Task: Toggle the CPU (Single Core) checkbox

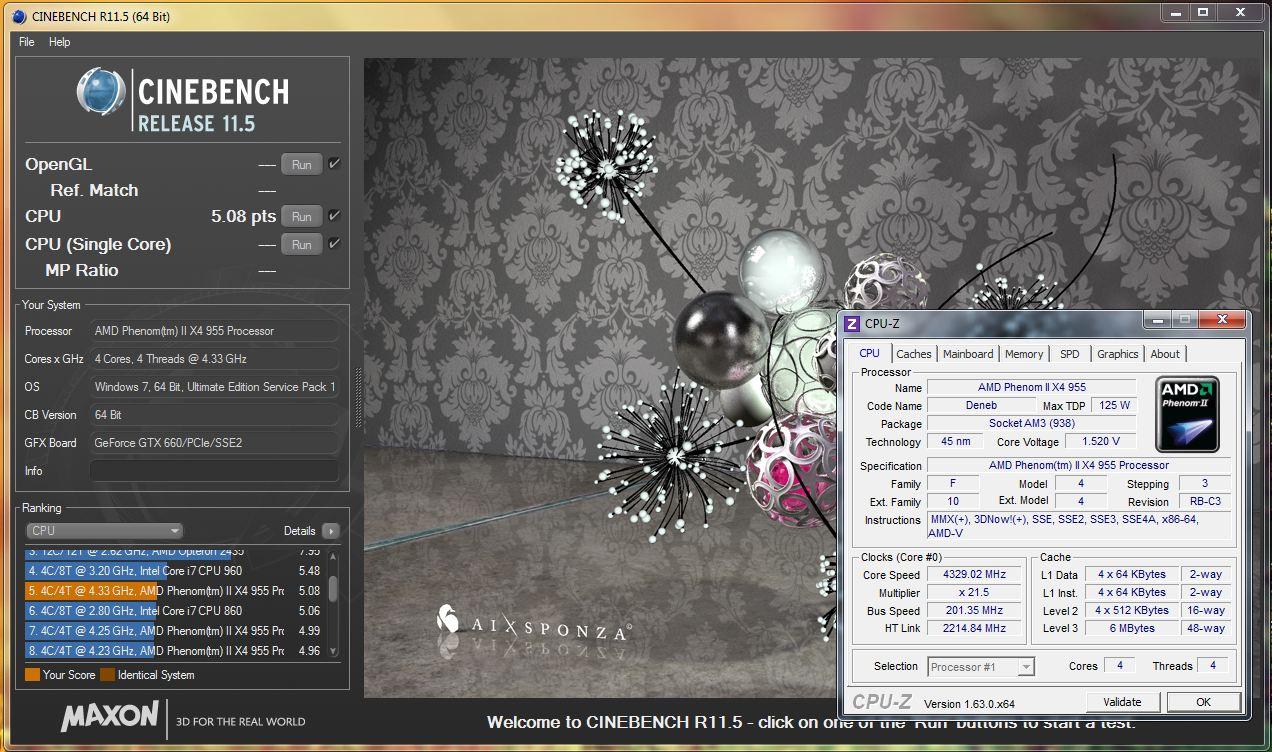Action: click(x=335, y=243)
